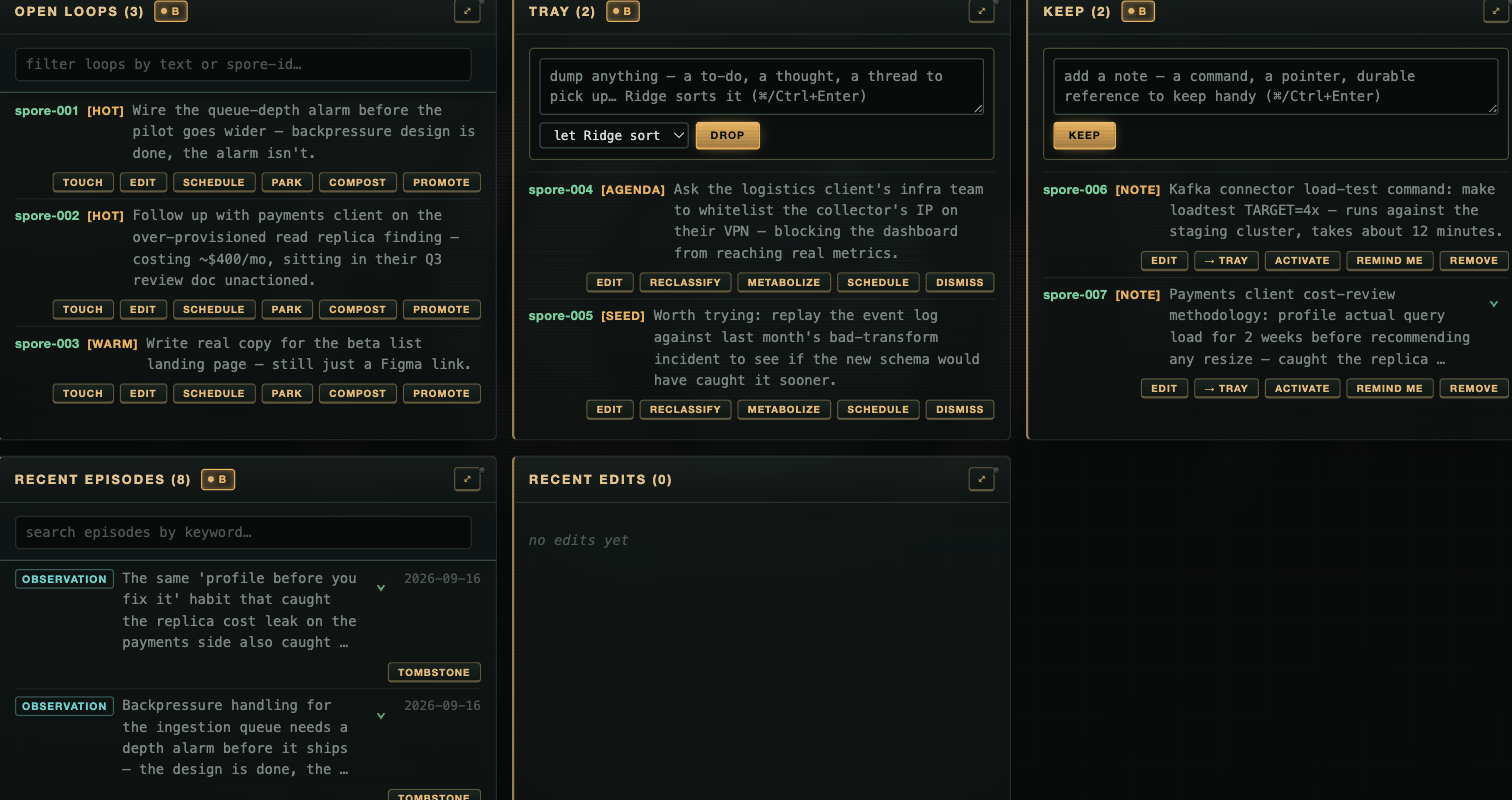Expand the spore-007 note text
Image resolution: width=1512 pixels, height=800 pixels.
point(1494,304)
